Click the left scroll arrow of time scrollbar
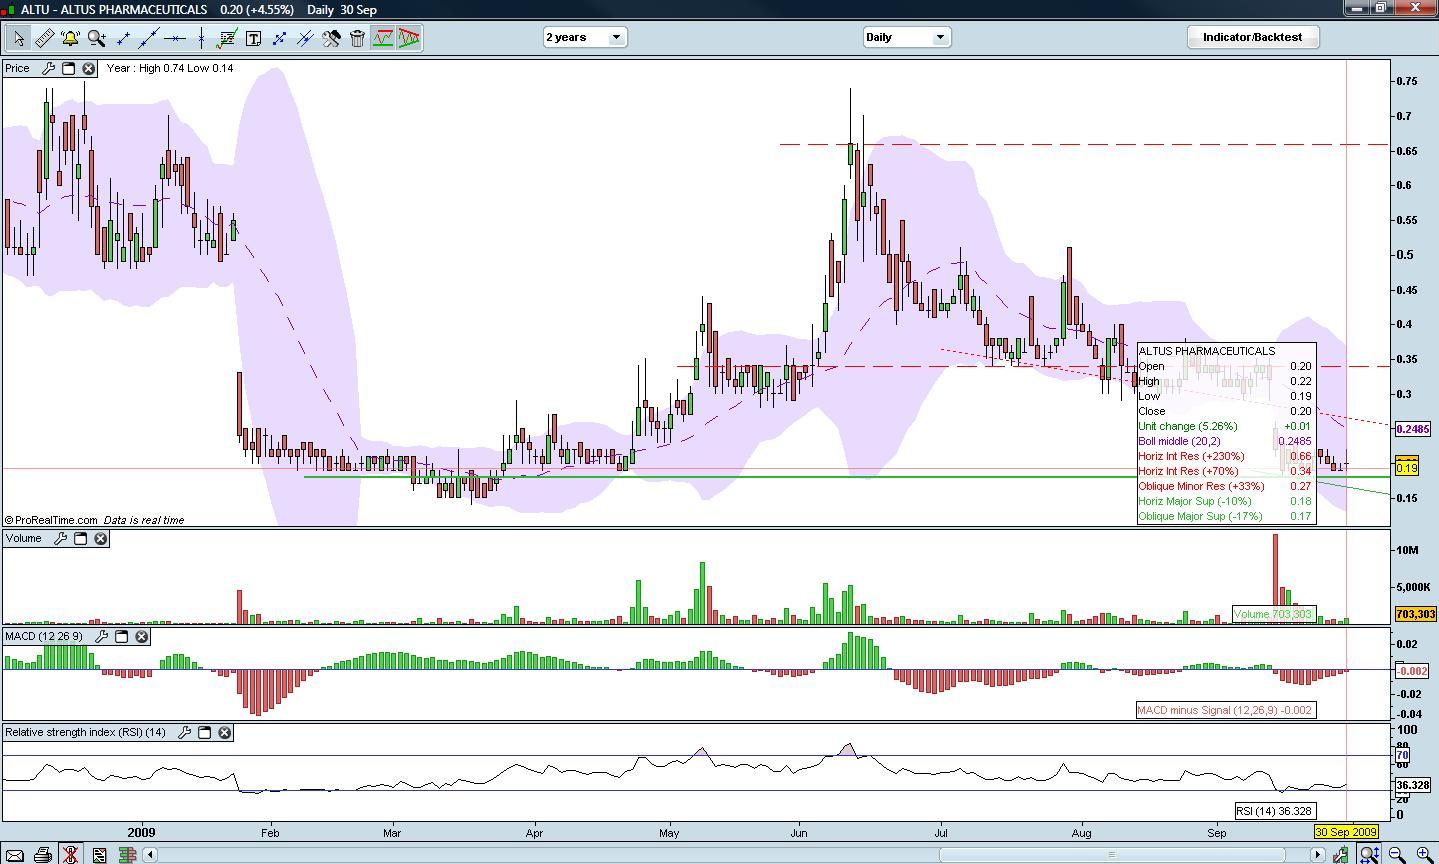This screenshot has width=1439, height=864. [x=150, y=854]
